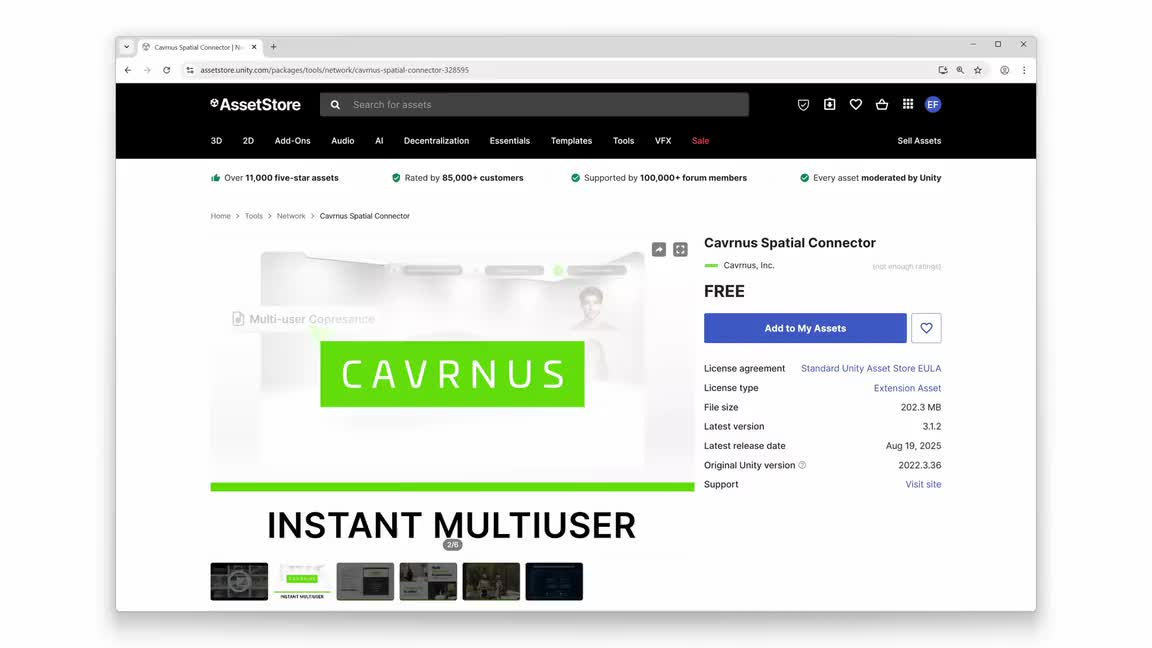Open Standard Unity Asset Store EULA link

(x=871, y=368)
